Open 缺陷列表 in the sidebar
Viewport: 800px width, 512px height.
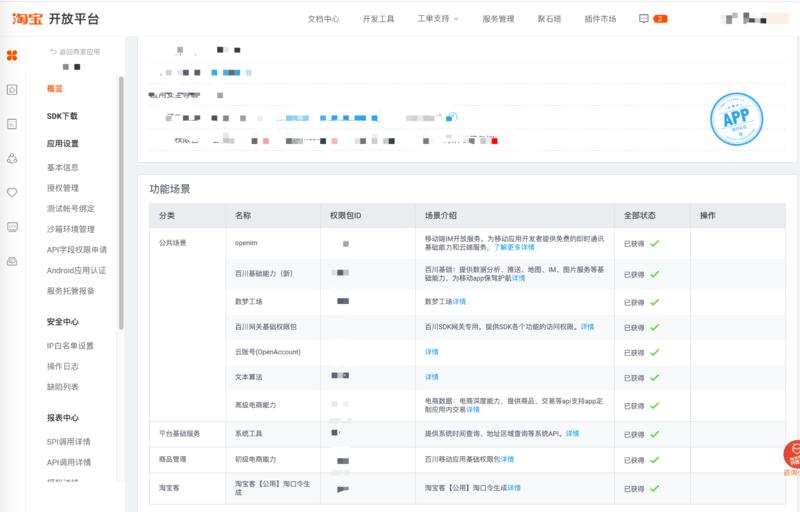(63, 387)
